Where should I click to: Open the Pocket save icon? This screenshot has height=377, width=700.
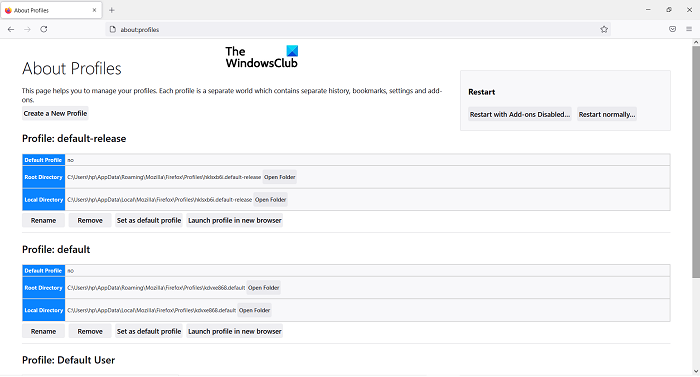coord(672,29)
